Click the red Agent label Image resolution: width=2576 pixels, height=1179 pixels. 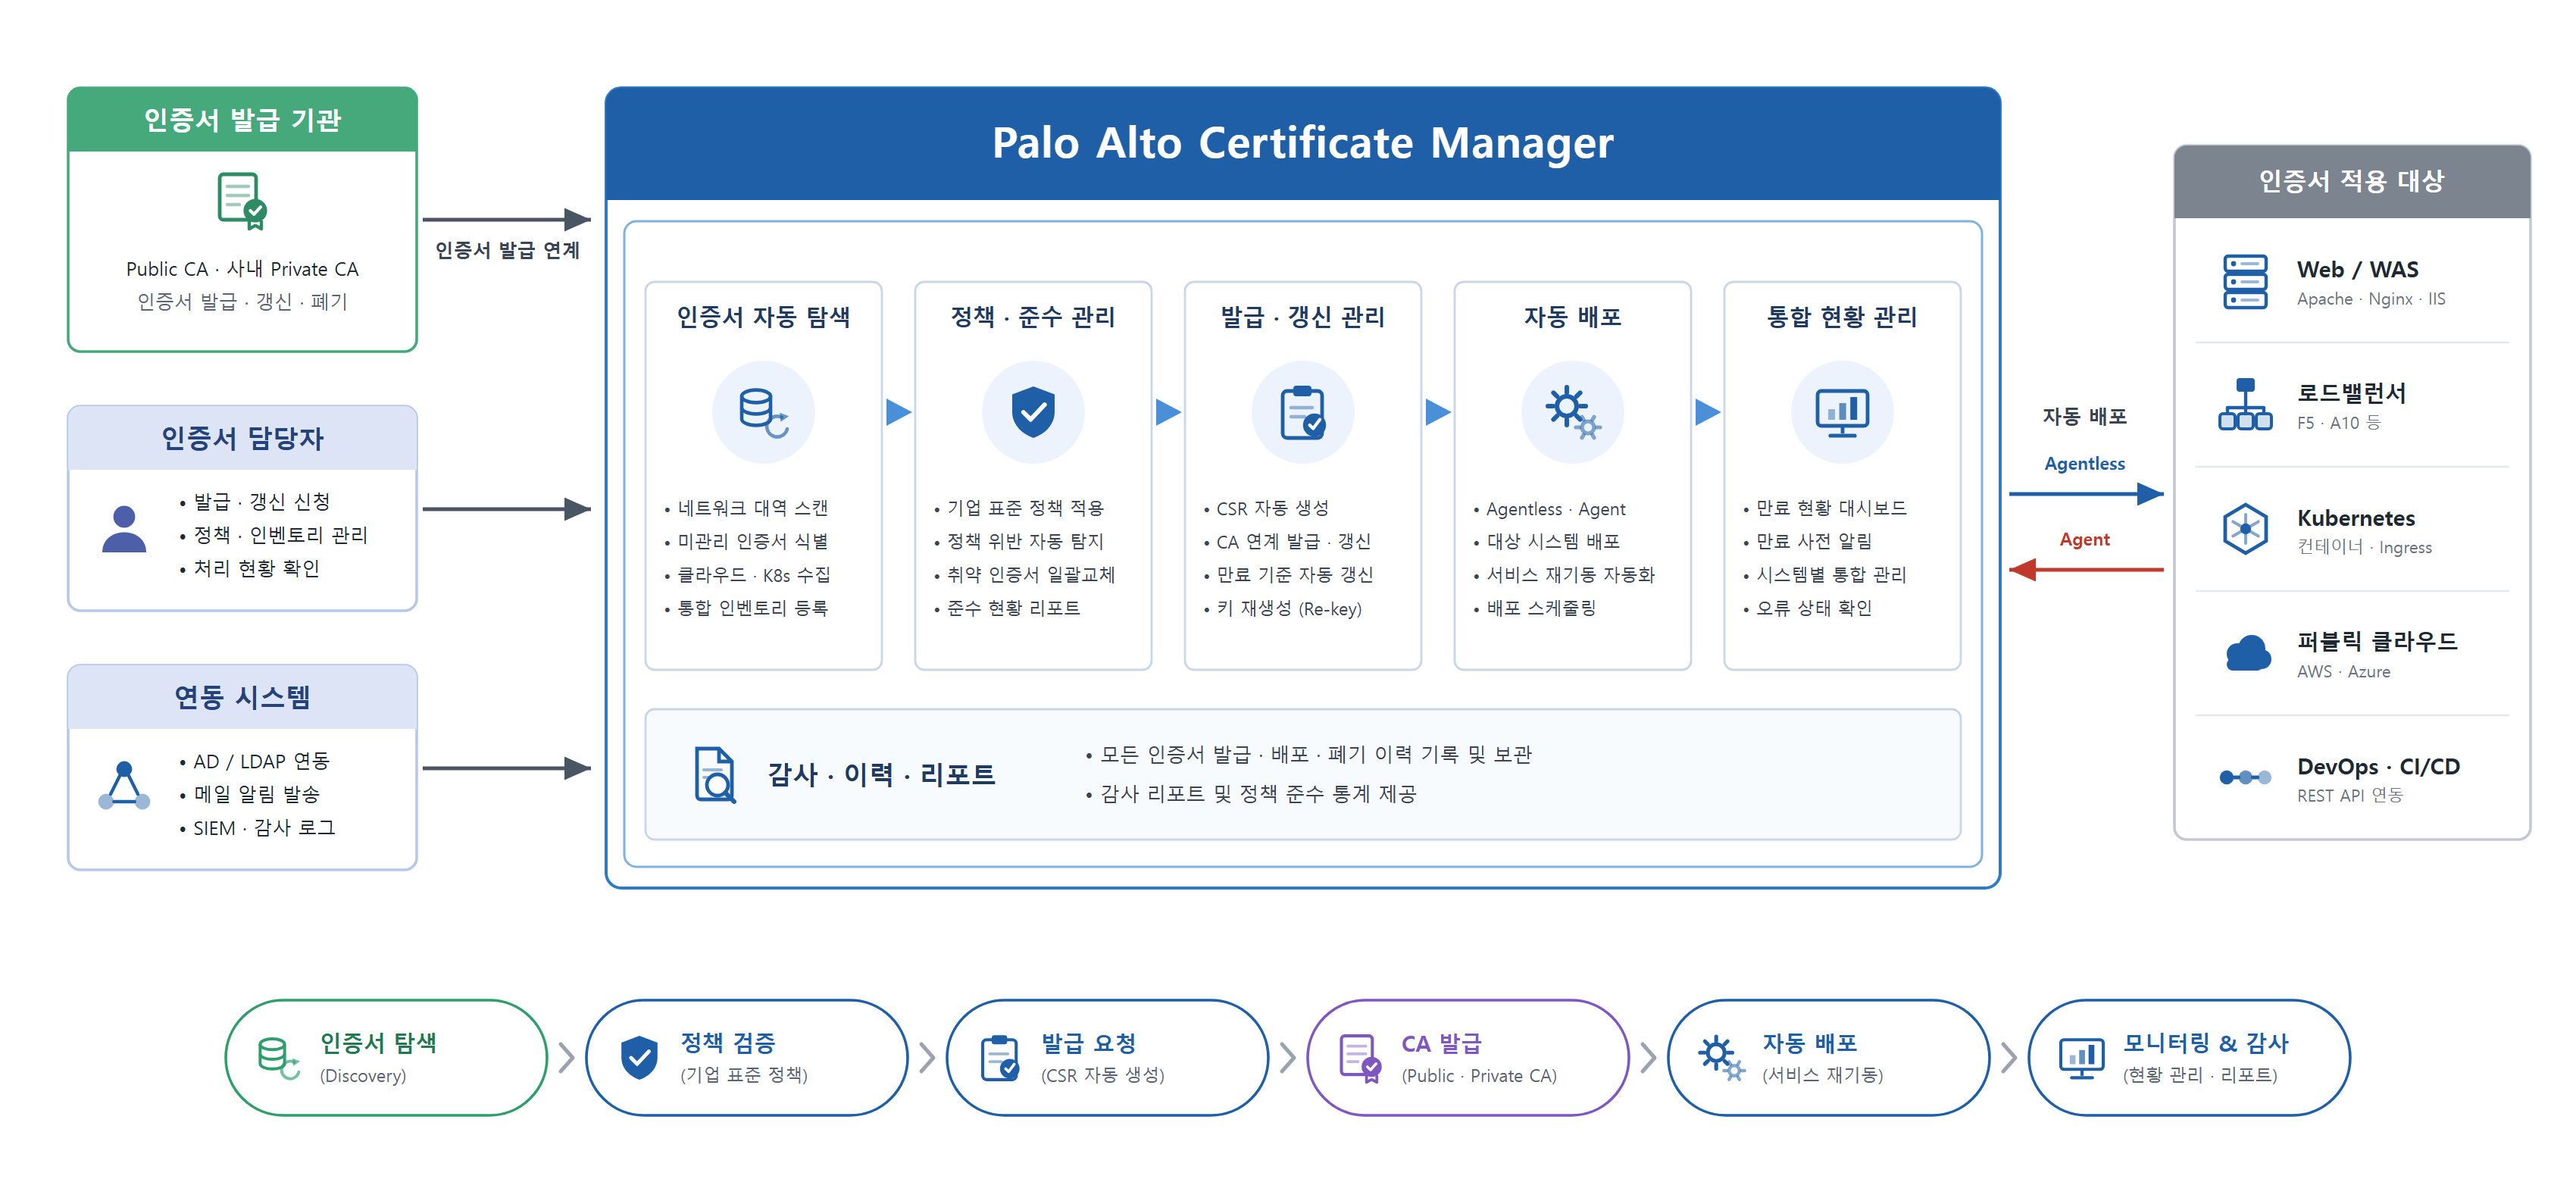(x=2084, y=540)
